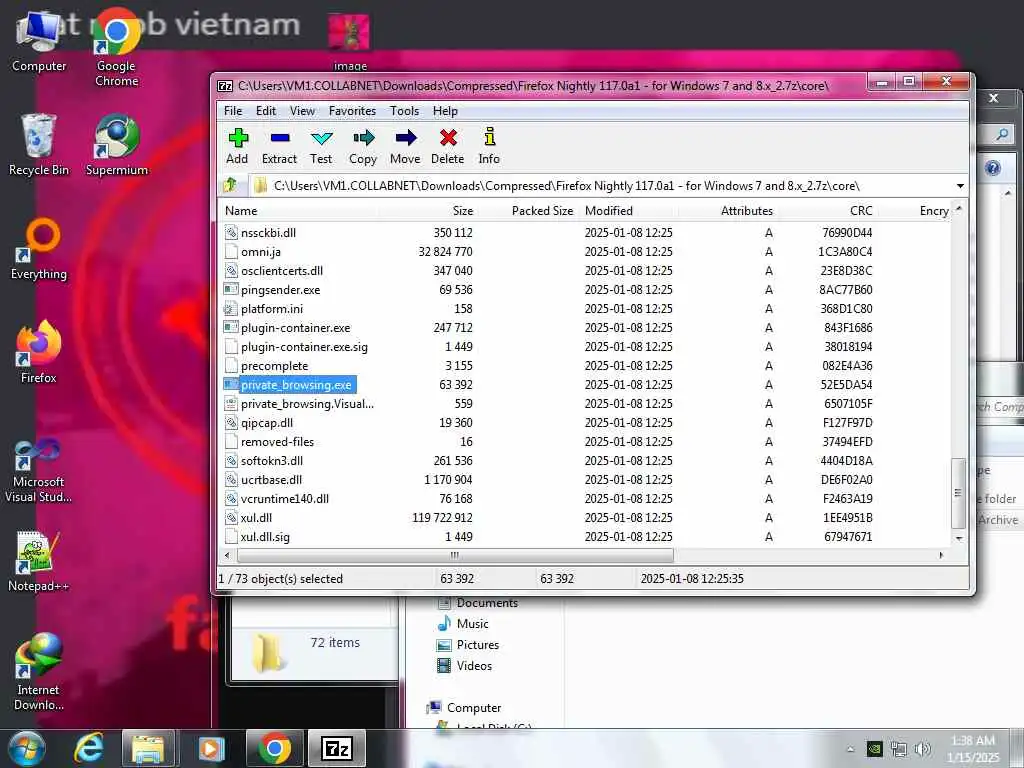The width and height of the screenshot is (1024, 768).
Task: Sort by the Modified column header
Action: pos(629,211)
